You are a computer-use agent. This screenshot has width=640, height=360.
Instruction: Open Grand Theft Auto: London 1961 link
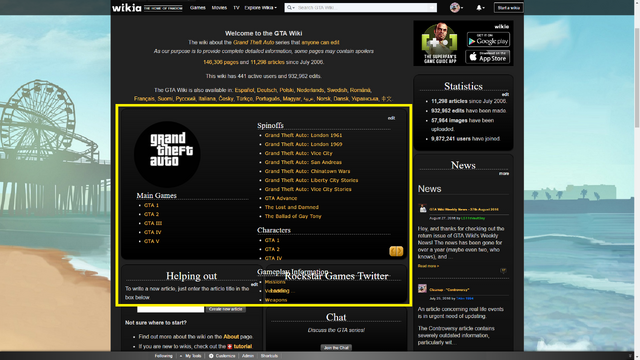303,135
